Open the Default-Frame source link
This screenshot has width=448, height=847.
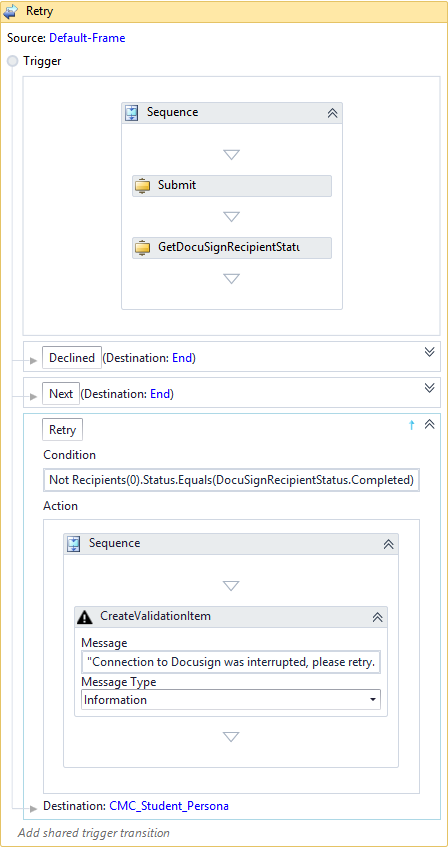click(x=87, y=38)
